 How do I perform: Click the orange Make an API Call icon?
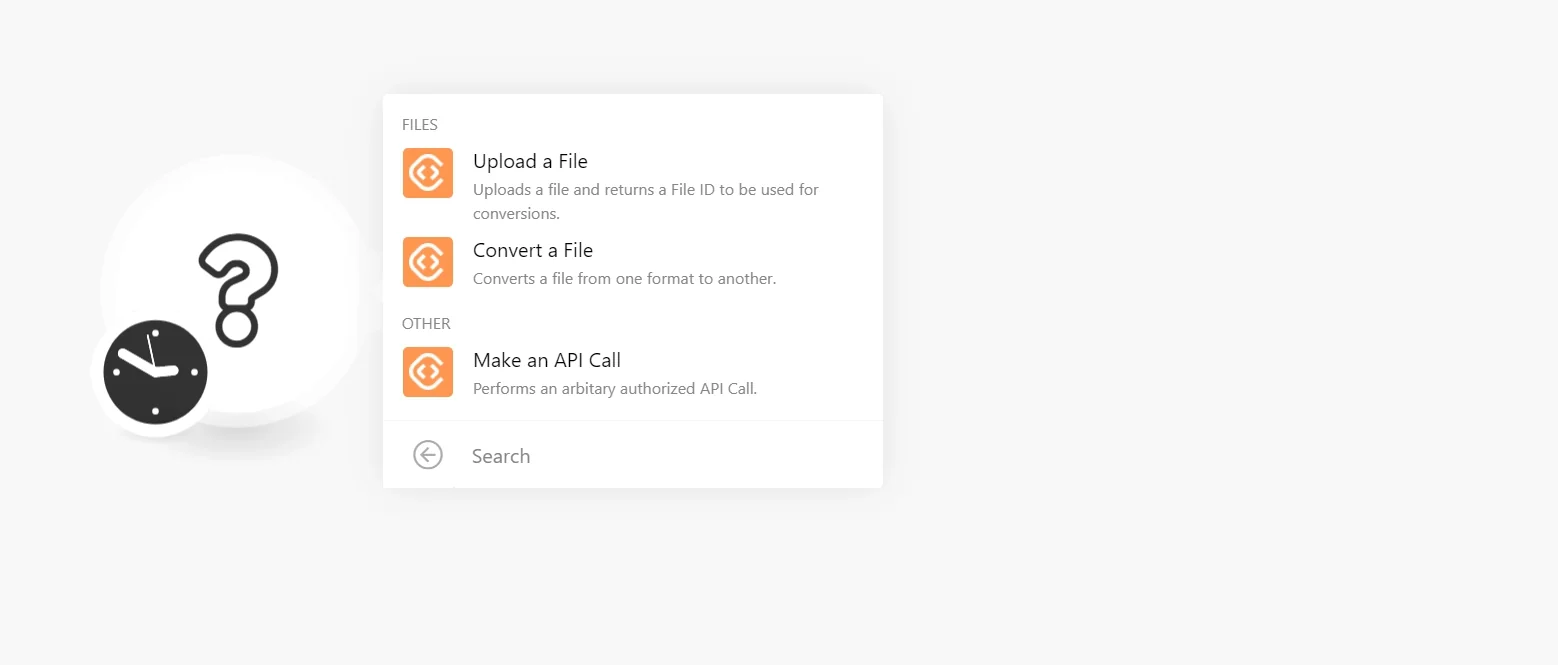tap(428, 372)
